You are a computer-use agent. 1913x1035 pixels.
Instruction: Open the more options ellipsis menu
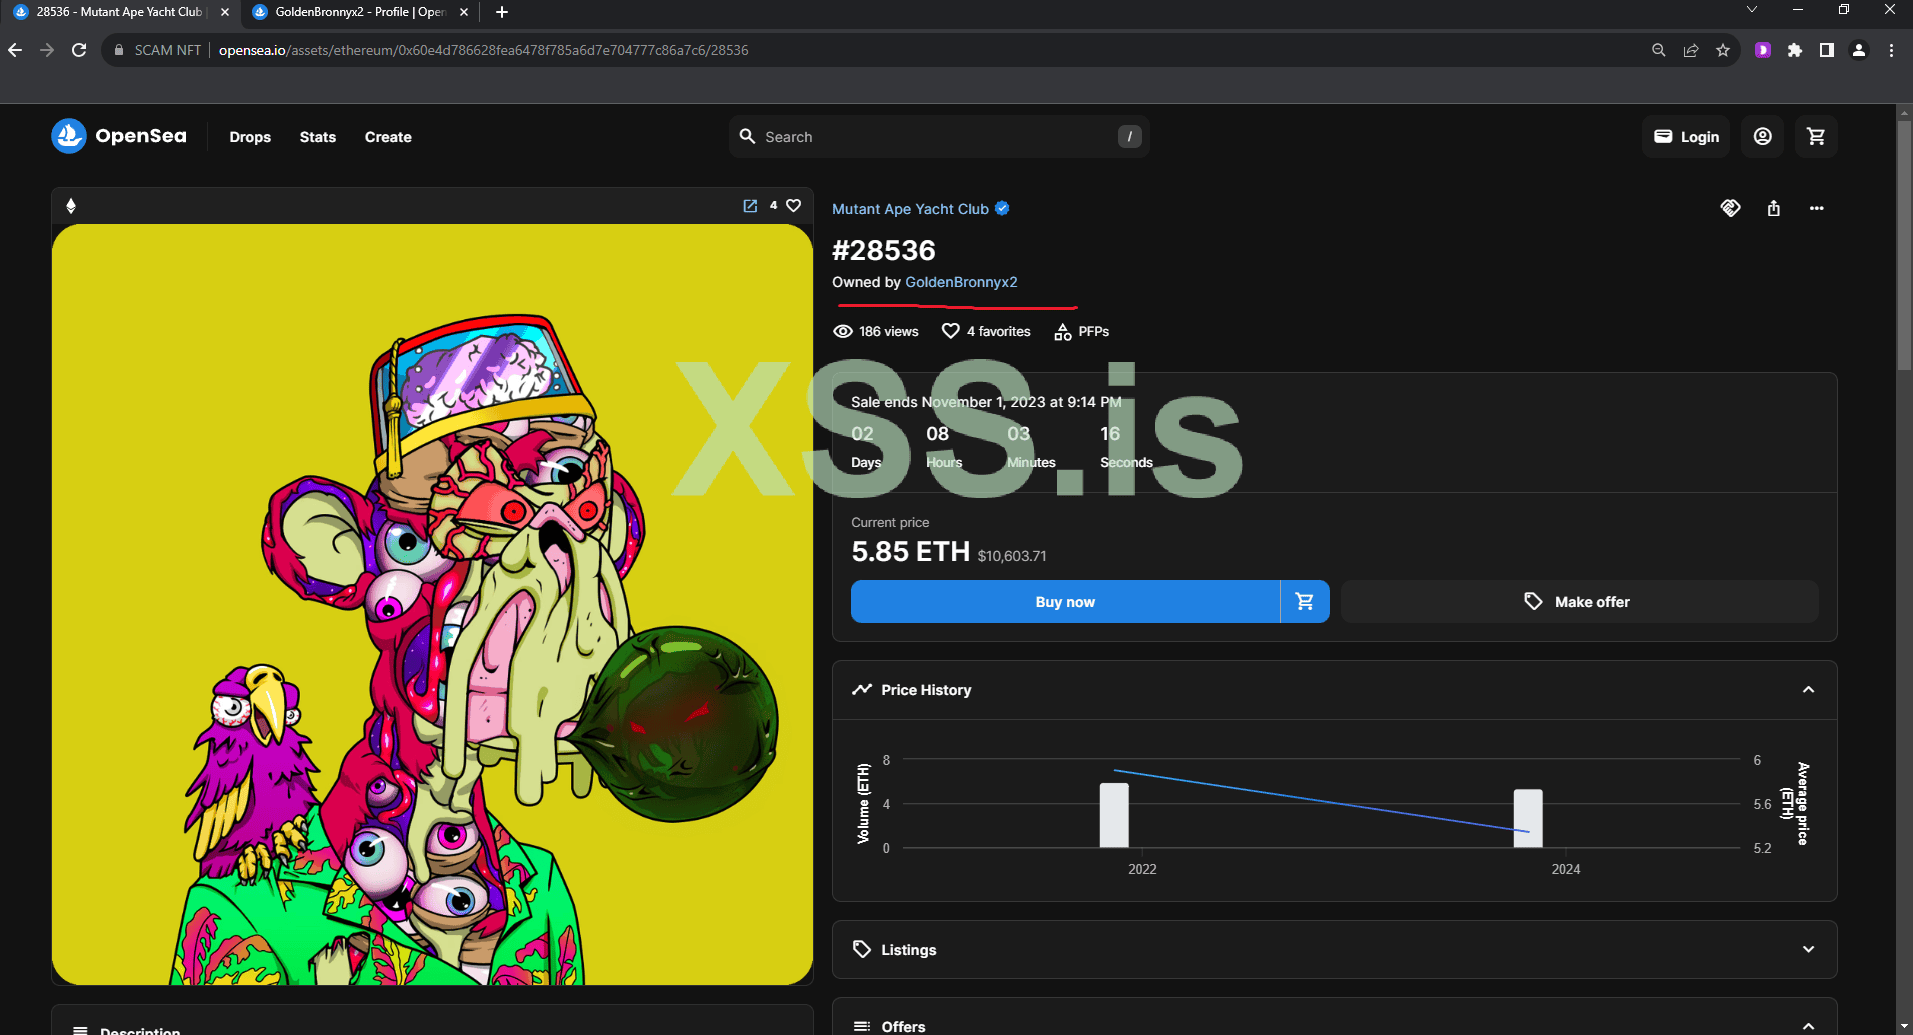[1817, 208]
